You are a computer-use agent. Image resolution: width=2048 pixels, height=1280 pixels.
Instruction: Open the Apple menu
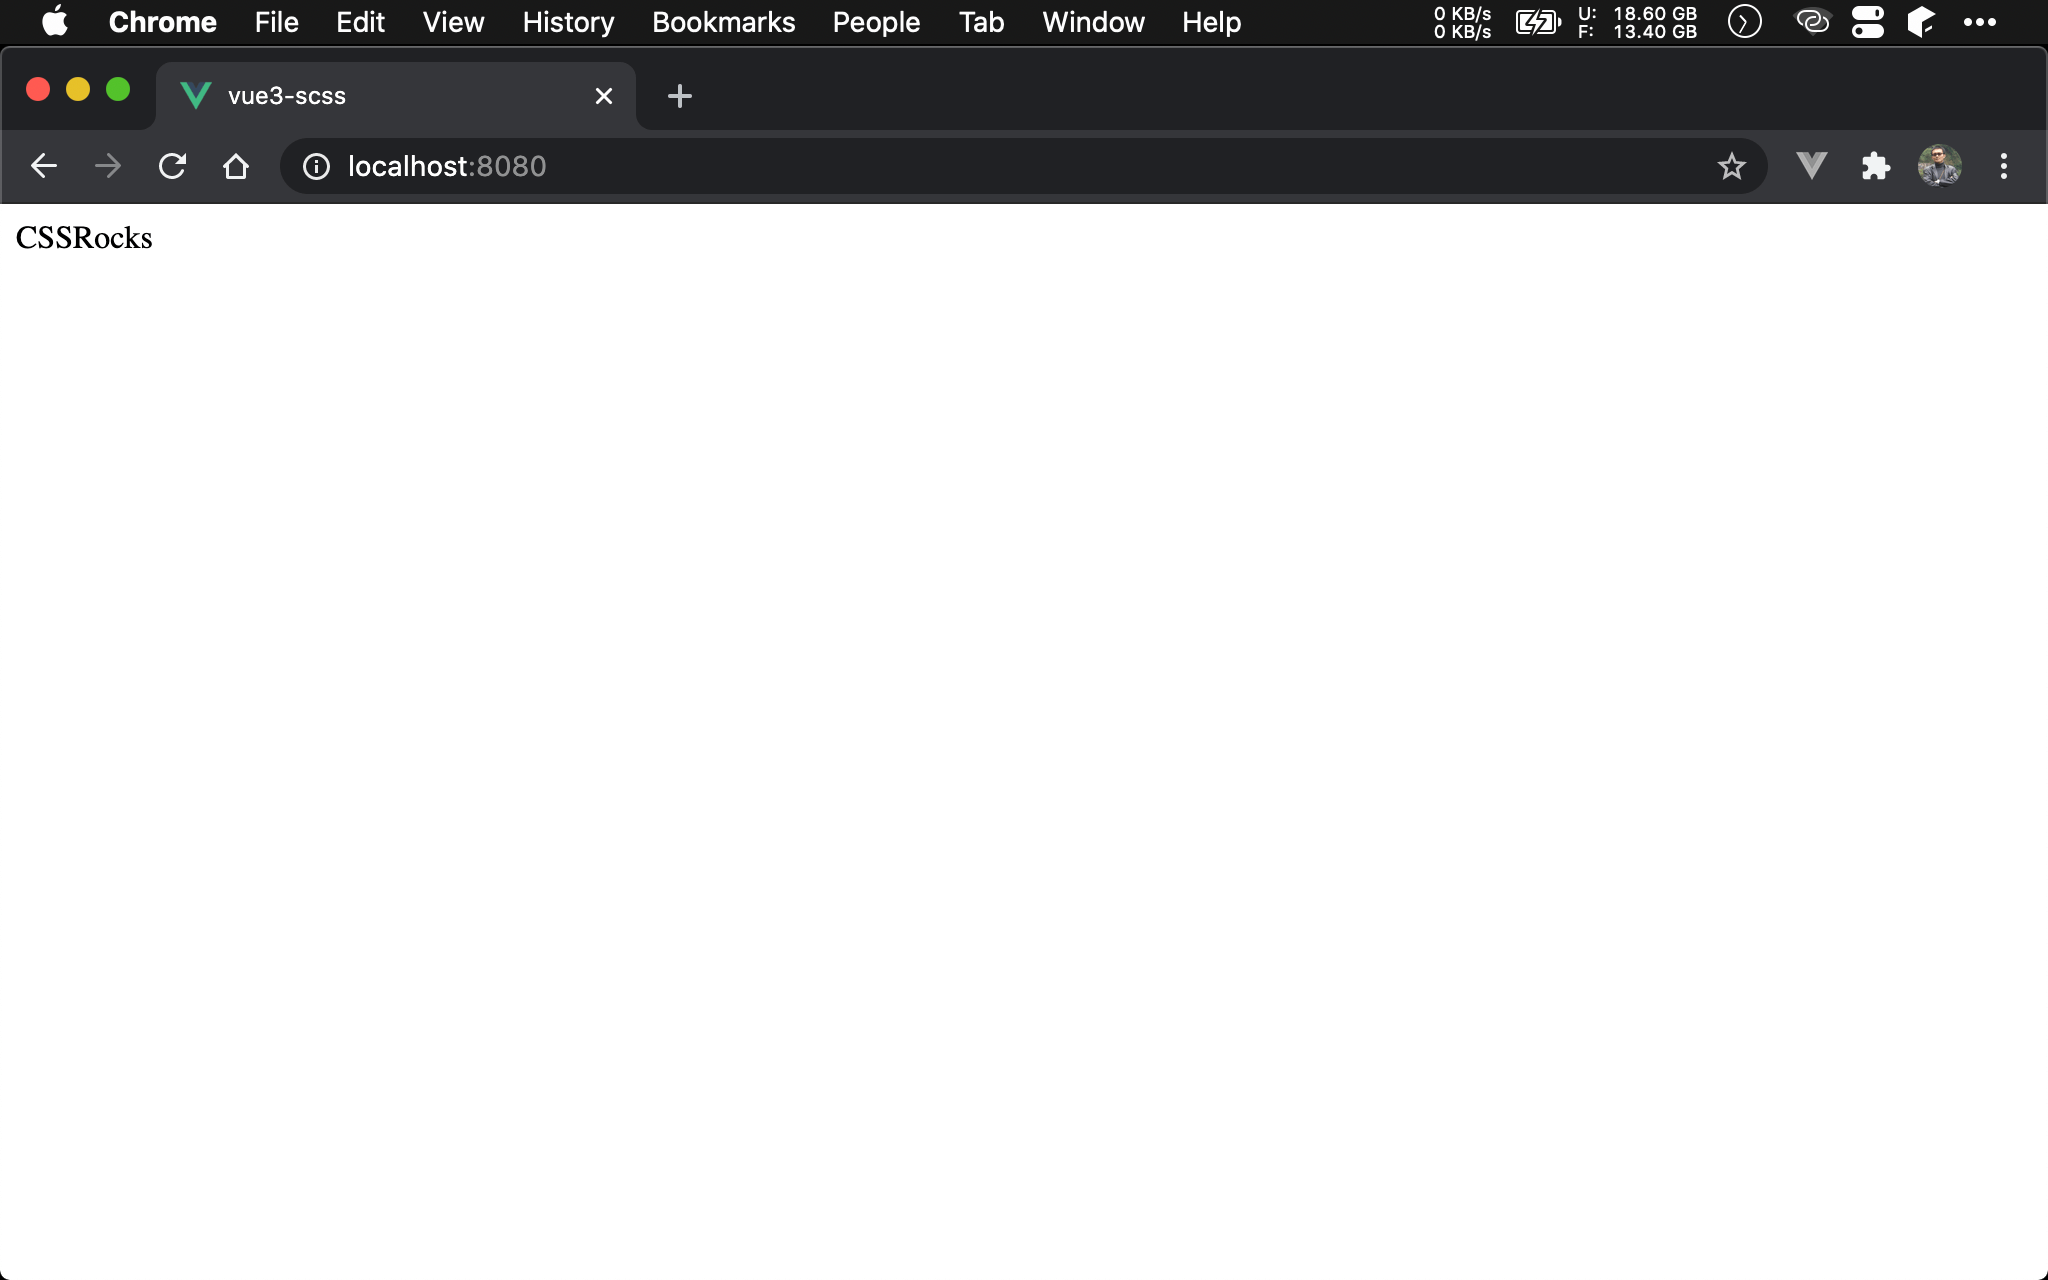pos(55,22)
